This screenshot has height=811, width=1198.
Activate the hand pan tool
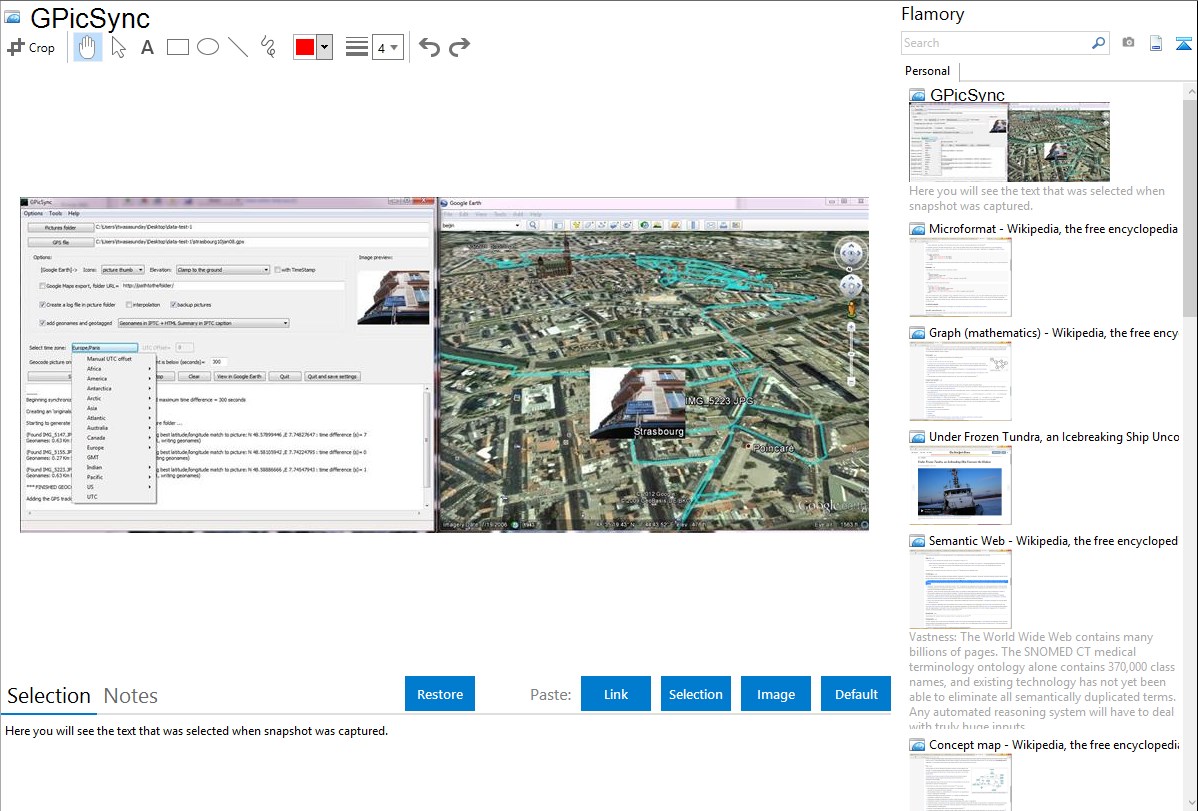[87, 47]
